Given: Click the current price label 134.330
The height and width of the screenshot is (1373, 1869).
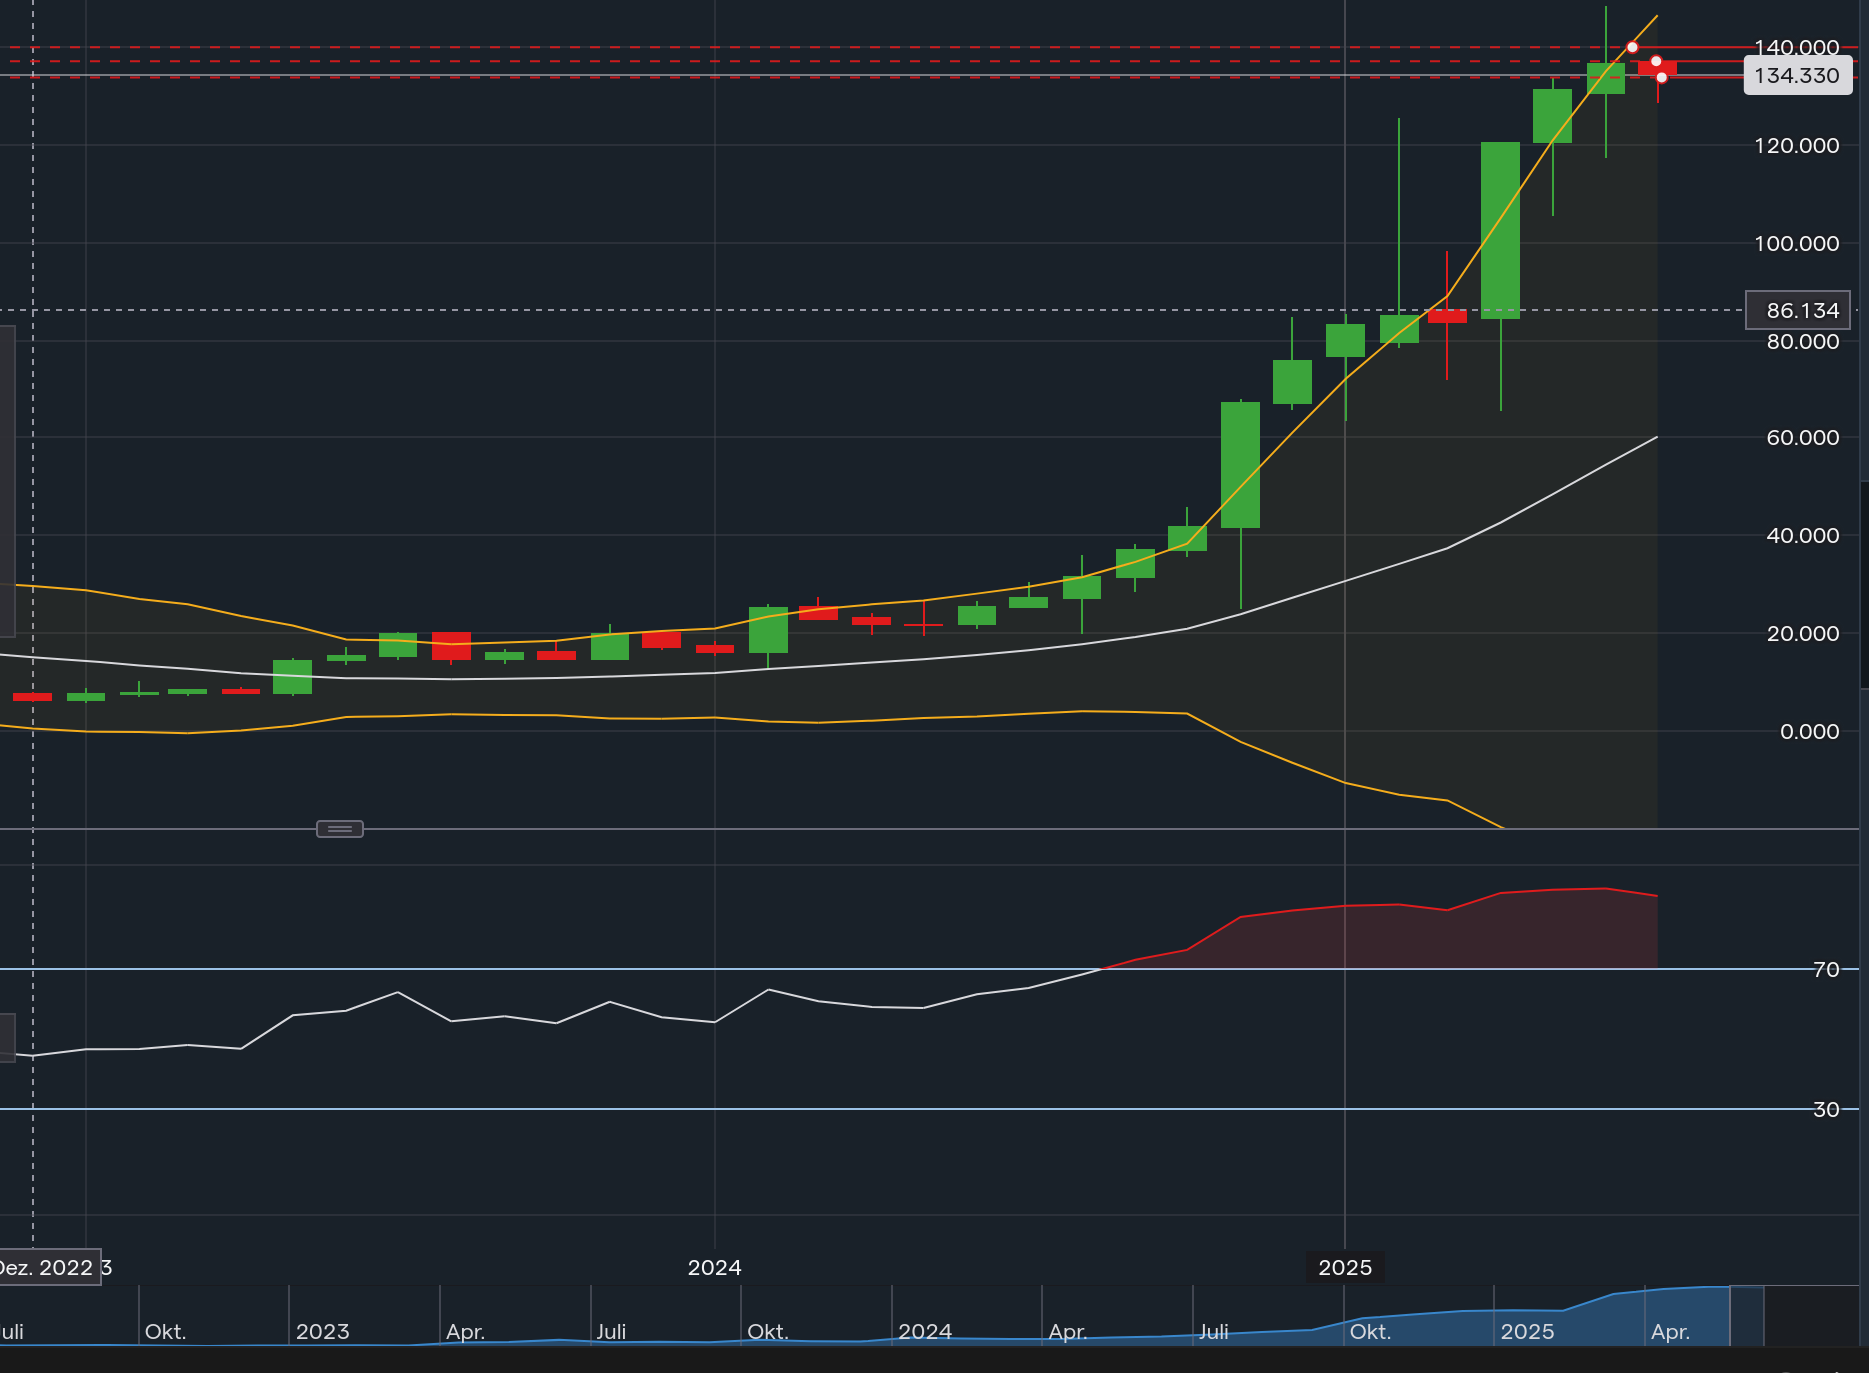Looking at the screenshot, I should click(x=1797, y=76).
